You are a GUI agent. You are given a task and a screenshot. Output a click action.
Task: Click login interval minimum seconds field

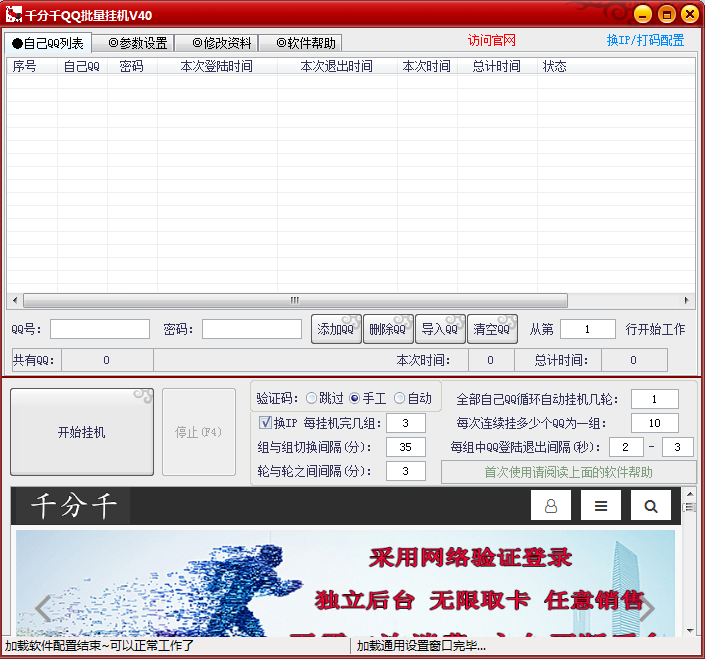click(x=626, y=447)
